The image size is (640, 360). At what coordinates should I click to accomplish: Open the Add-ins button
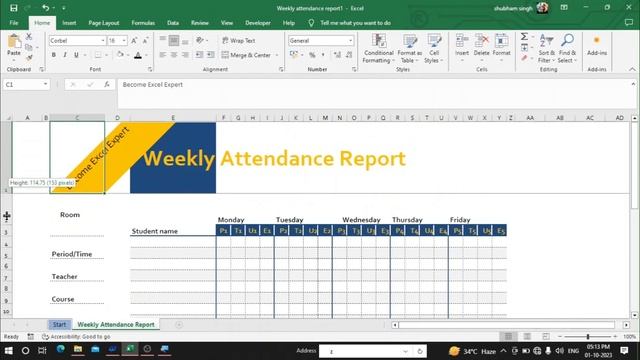[x=597, y=46]
